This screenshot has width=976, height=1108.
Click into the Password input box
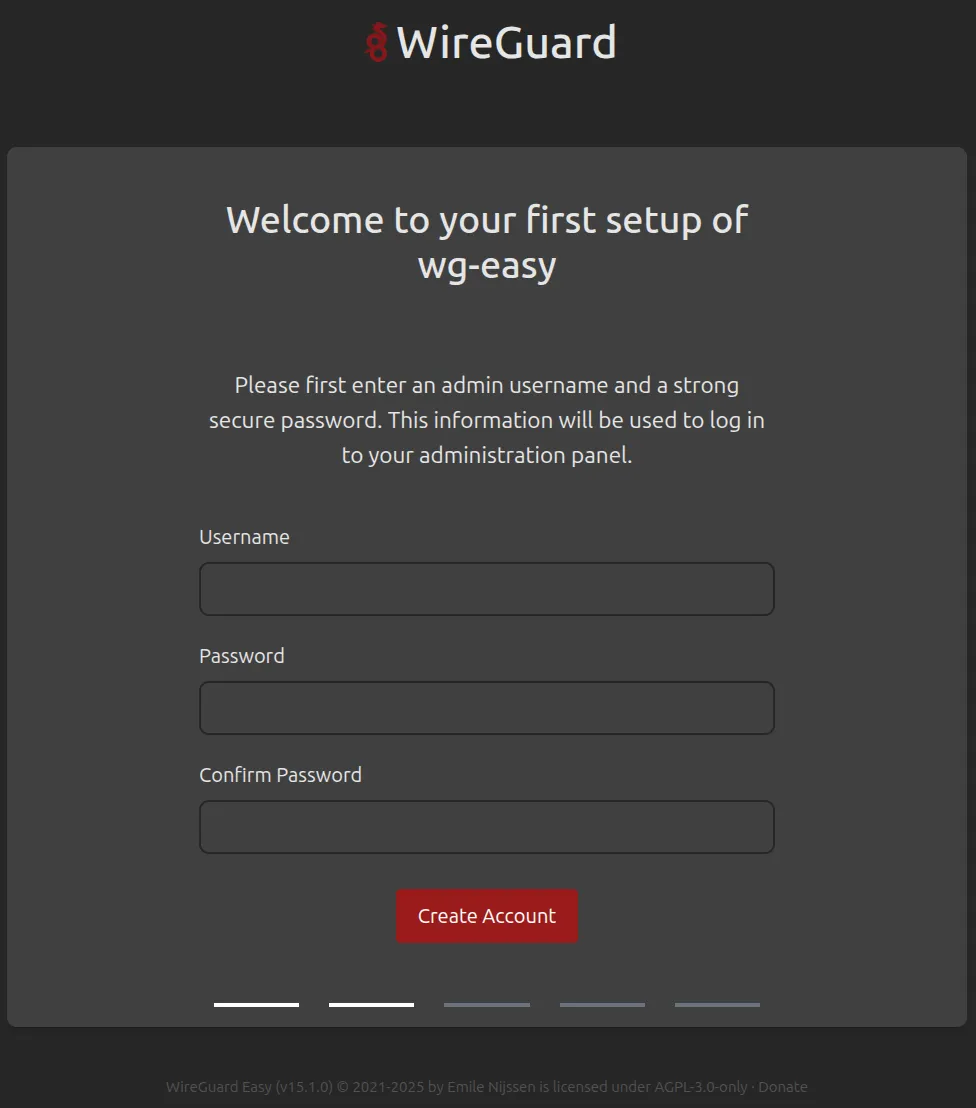(487, 708)
